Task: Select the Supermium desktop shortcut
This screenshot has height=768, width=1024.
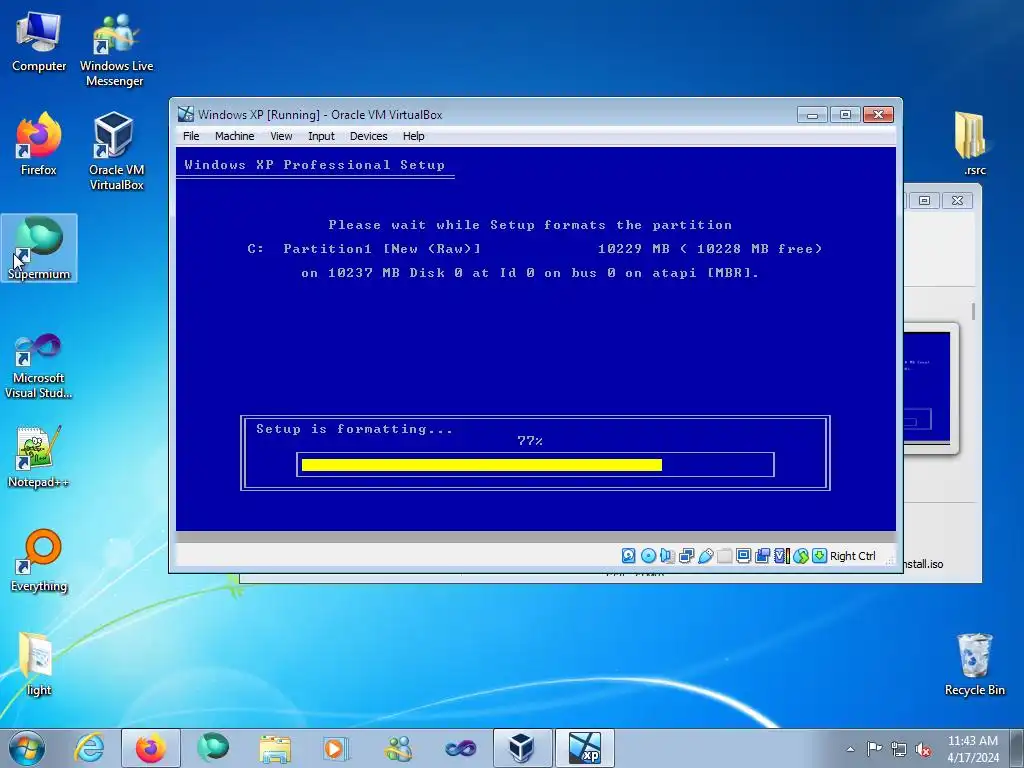Action: coord(39,248)
